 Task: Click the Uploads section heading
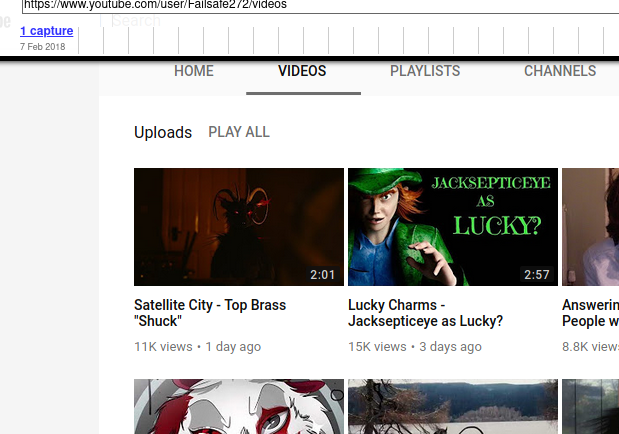point(163,132)
